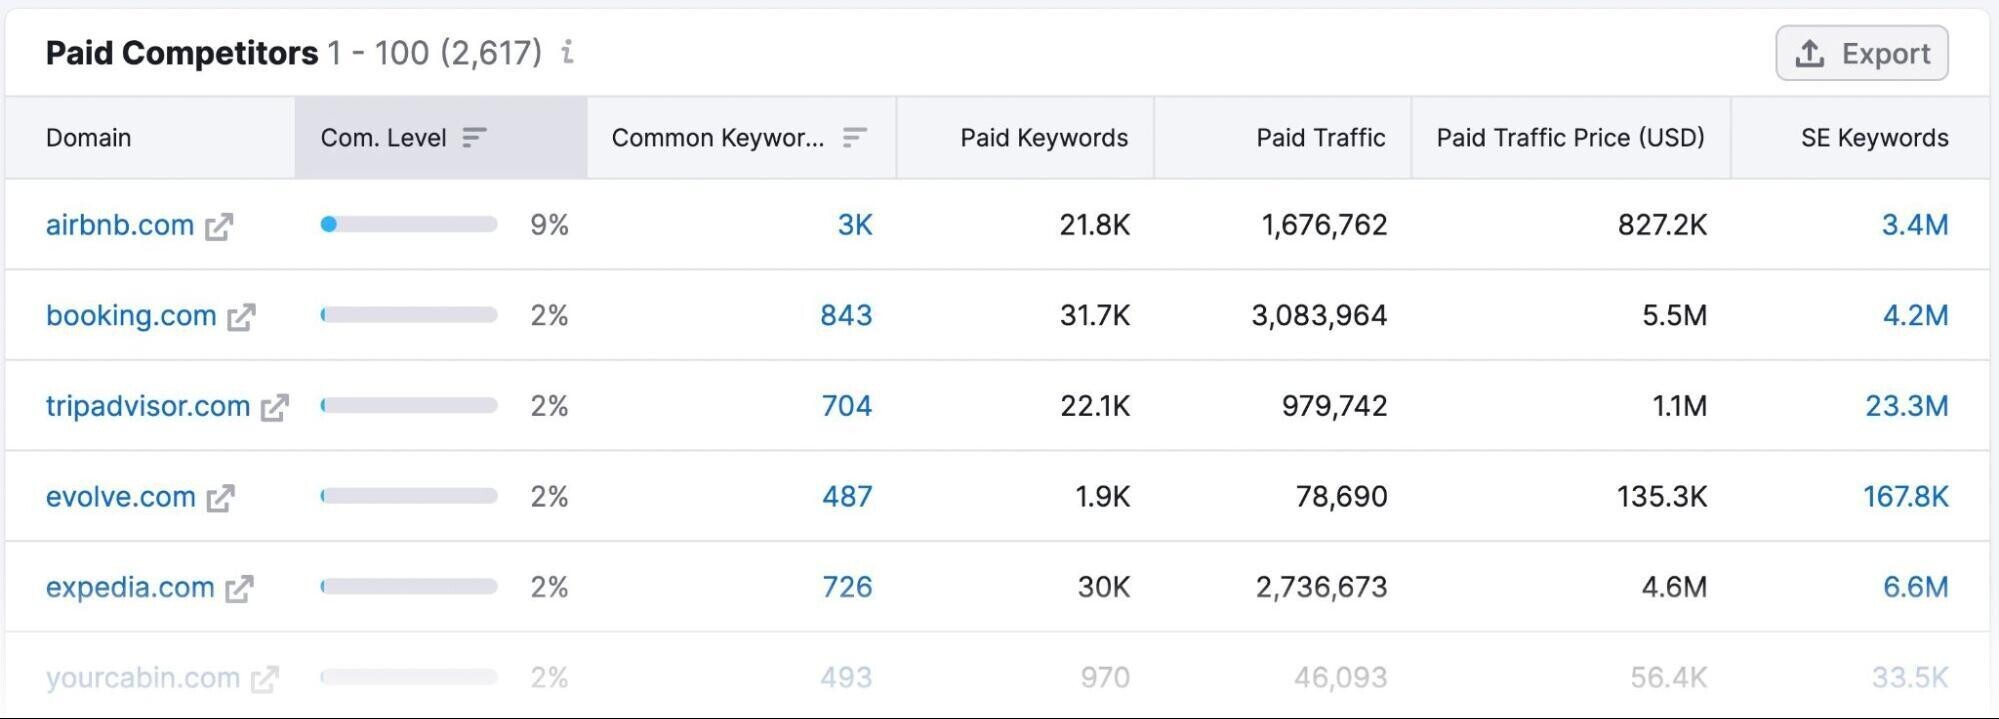Select tripadvisor.com paid traffic value 979,742

coord(1335,406)
